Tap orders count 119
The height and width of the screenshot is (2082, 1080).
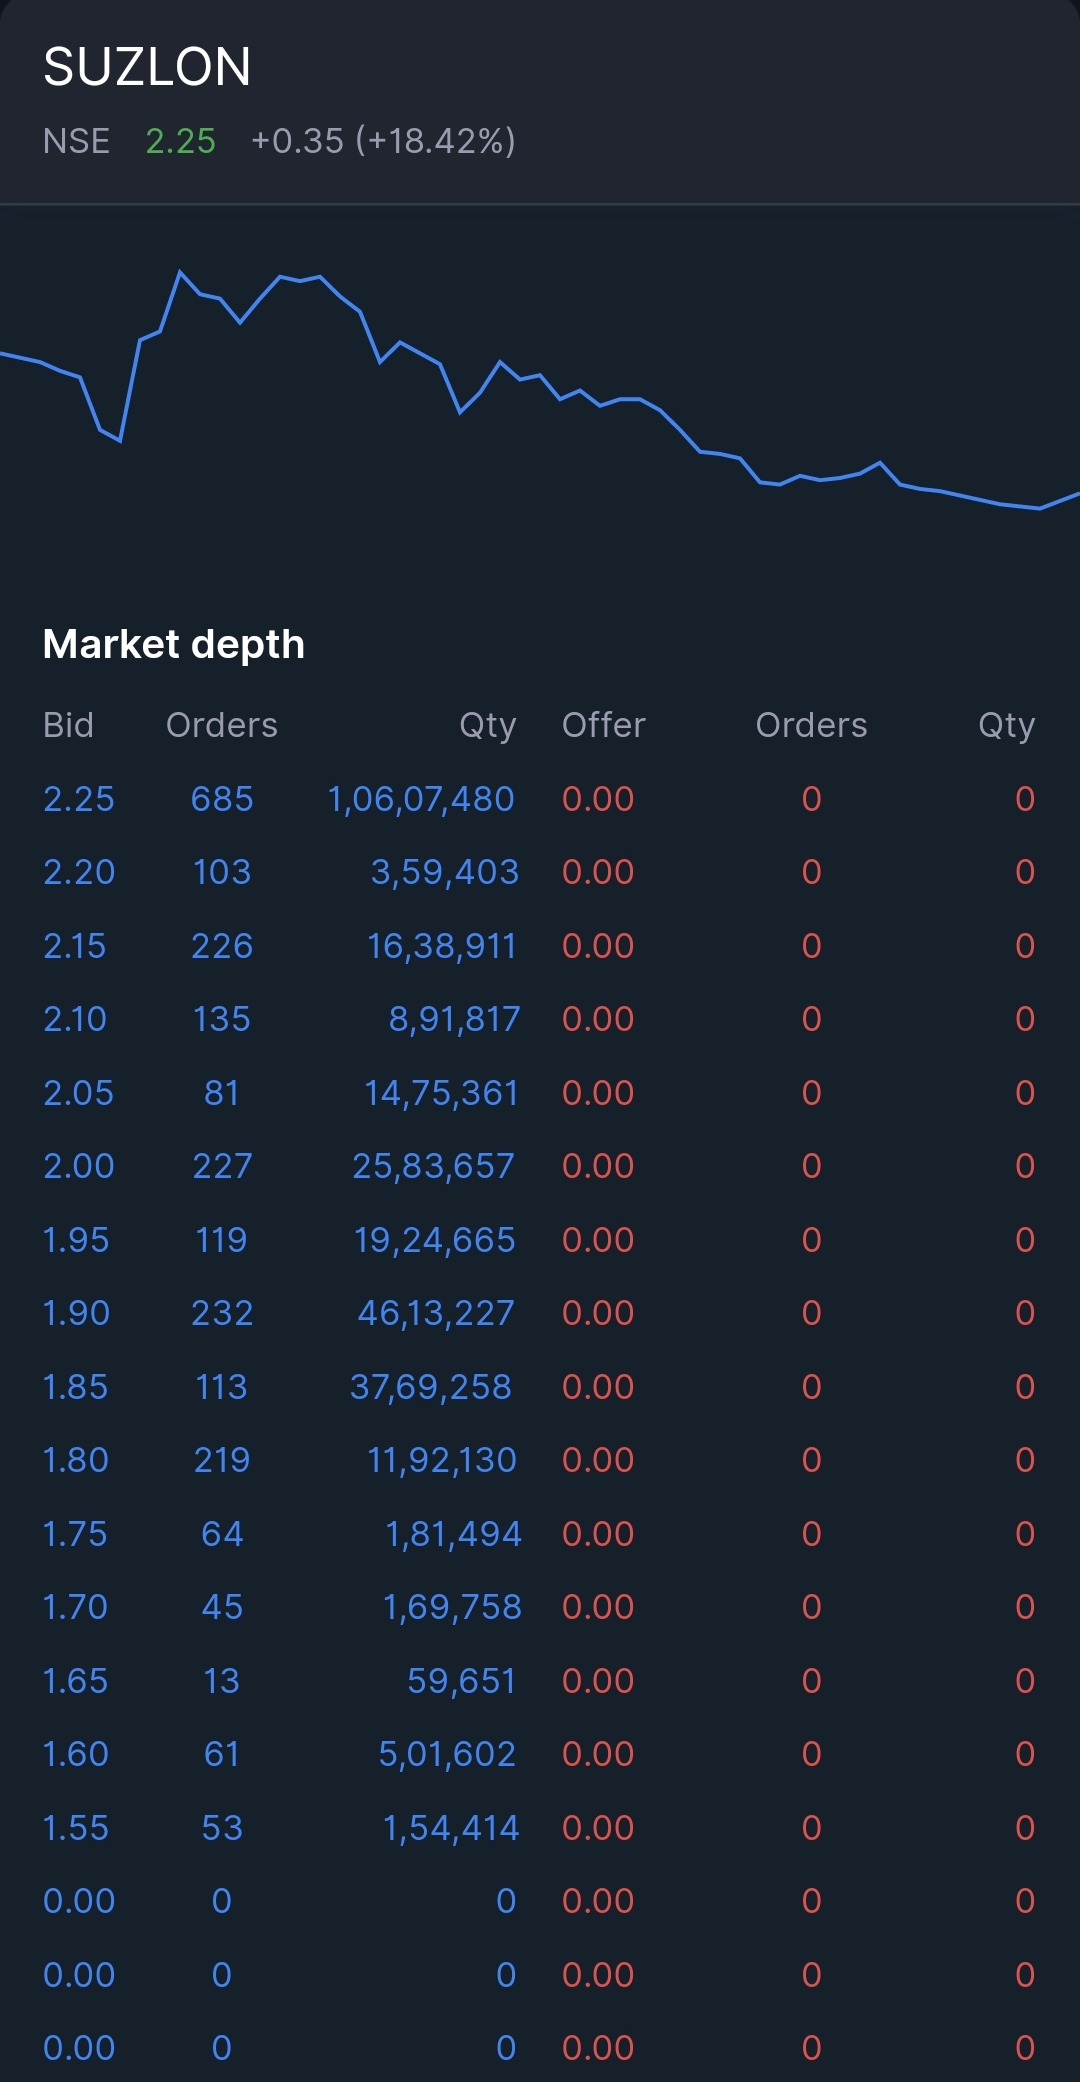click(222, 1240)
